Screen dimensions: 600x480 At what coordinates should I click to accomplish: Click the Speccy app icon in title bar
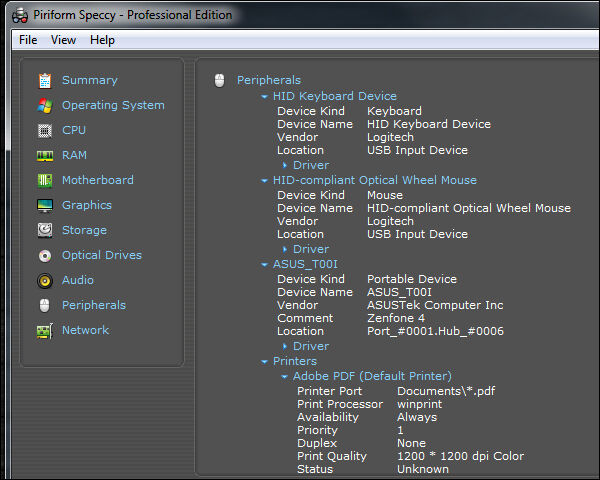tap(20, 15)
